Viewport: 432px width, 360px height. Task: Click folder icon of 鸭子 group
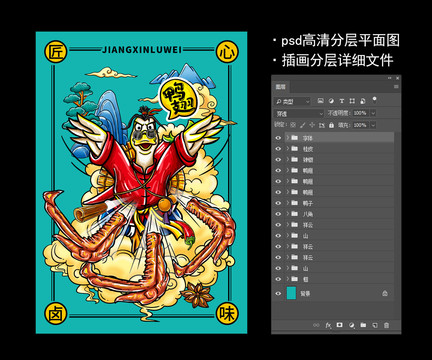[294, 203]
